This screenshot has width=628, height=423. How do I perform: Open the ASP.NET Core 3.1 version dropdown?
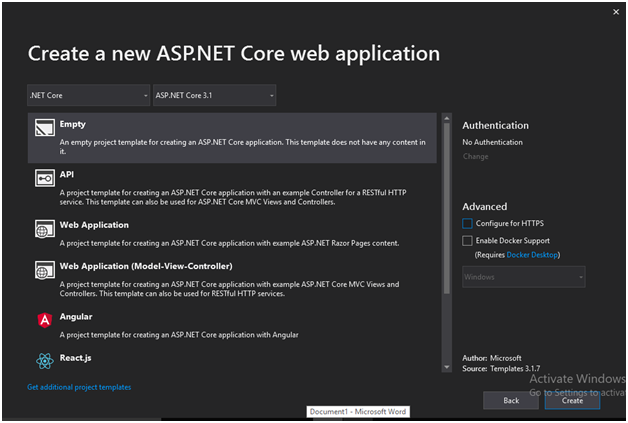pos(215,95)
